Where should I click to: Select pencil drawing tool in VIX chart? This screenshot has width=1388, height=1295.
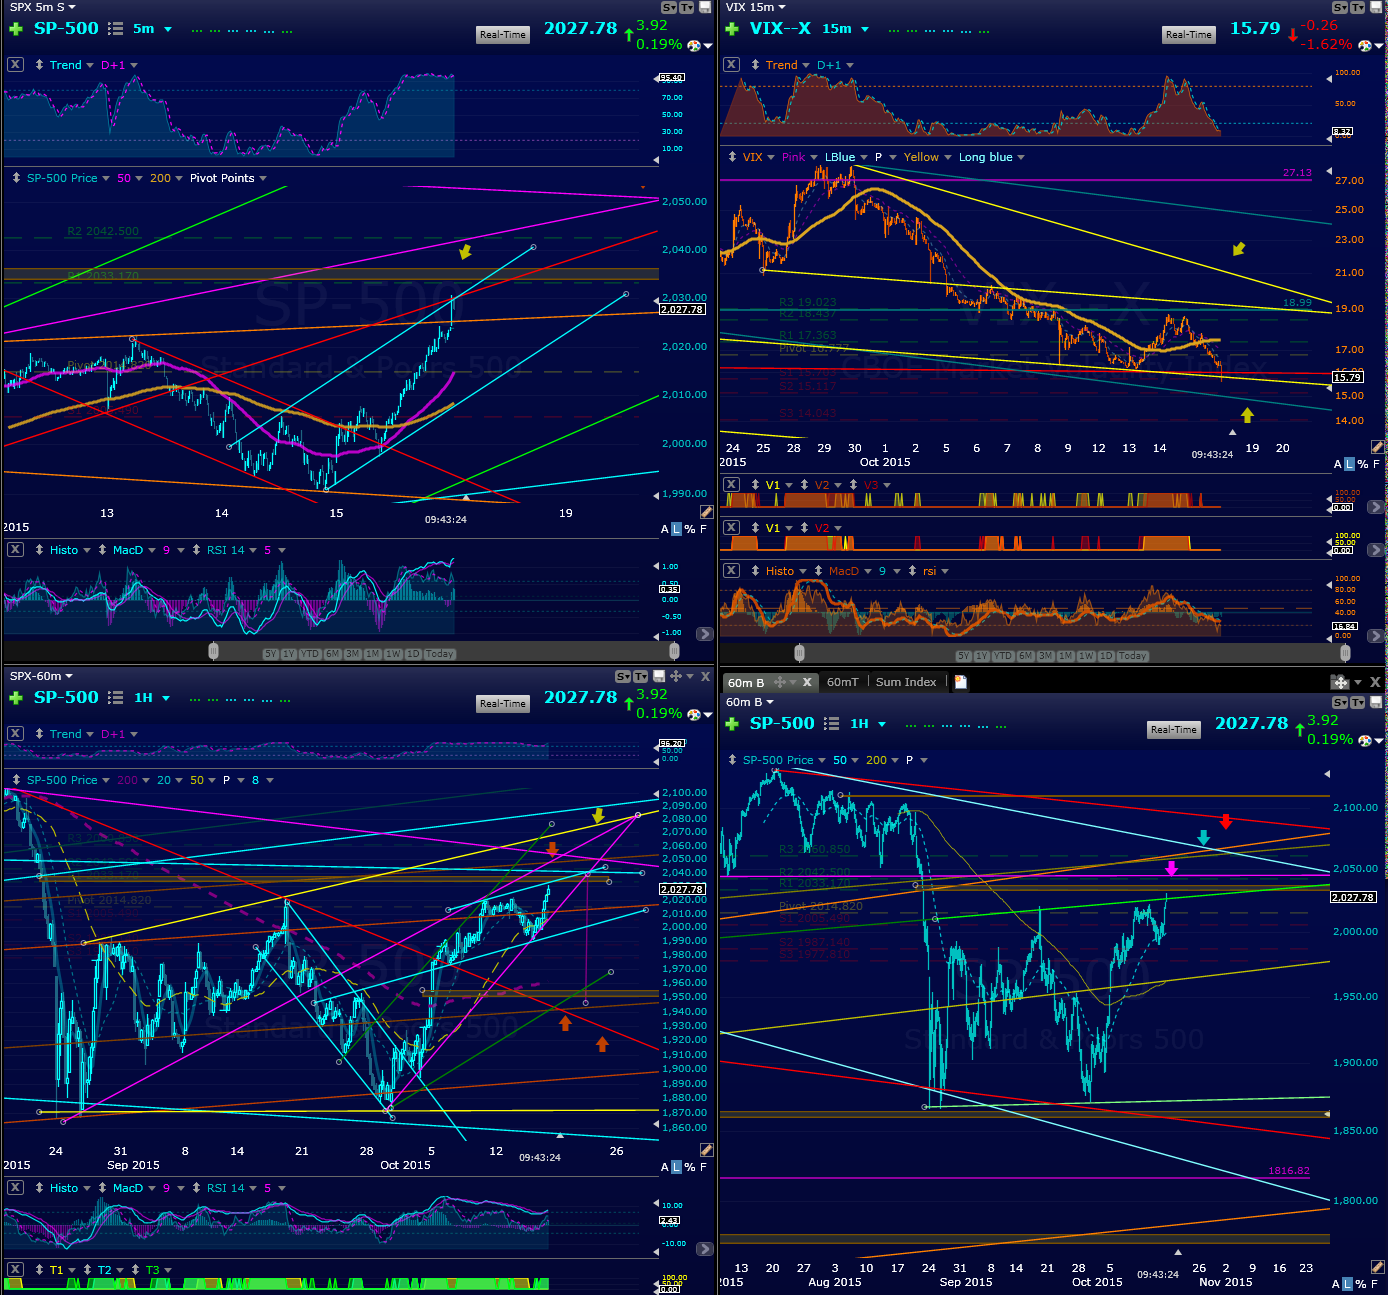tap(1377, 447)
